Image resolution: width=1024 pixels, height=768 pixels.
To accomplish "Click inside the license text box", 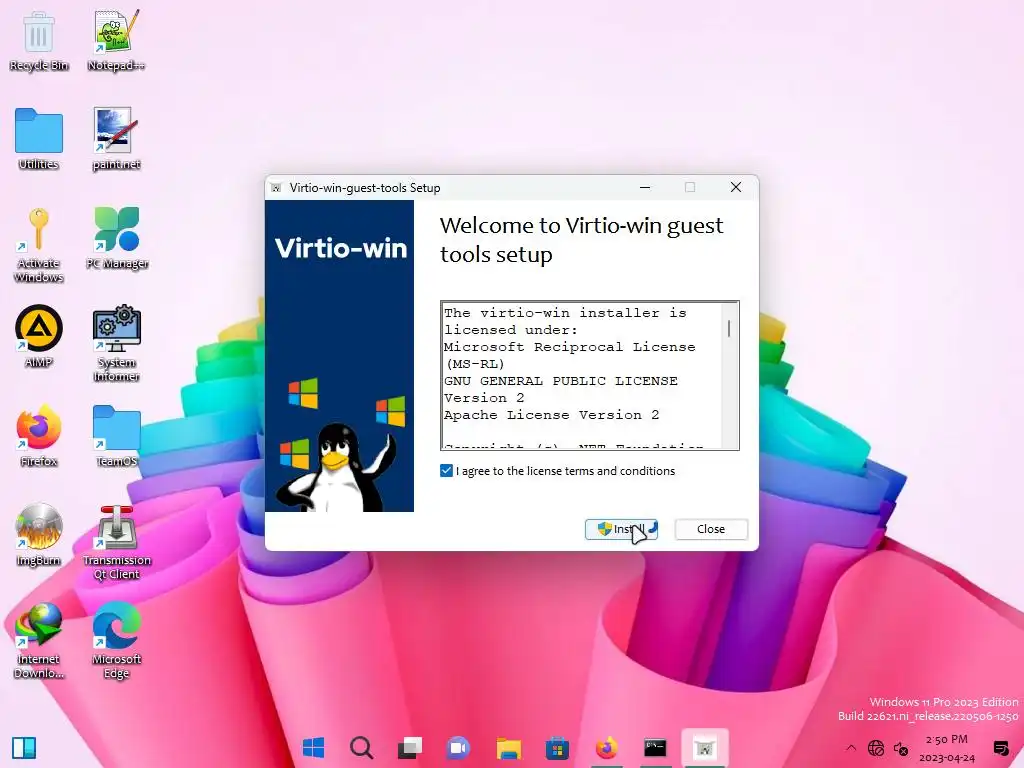I will point(583,376).
